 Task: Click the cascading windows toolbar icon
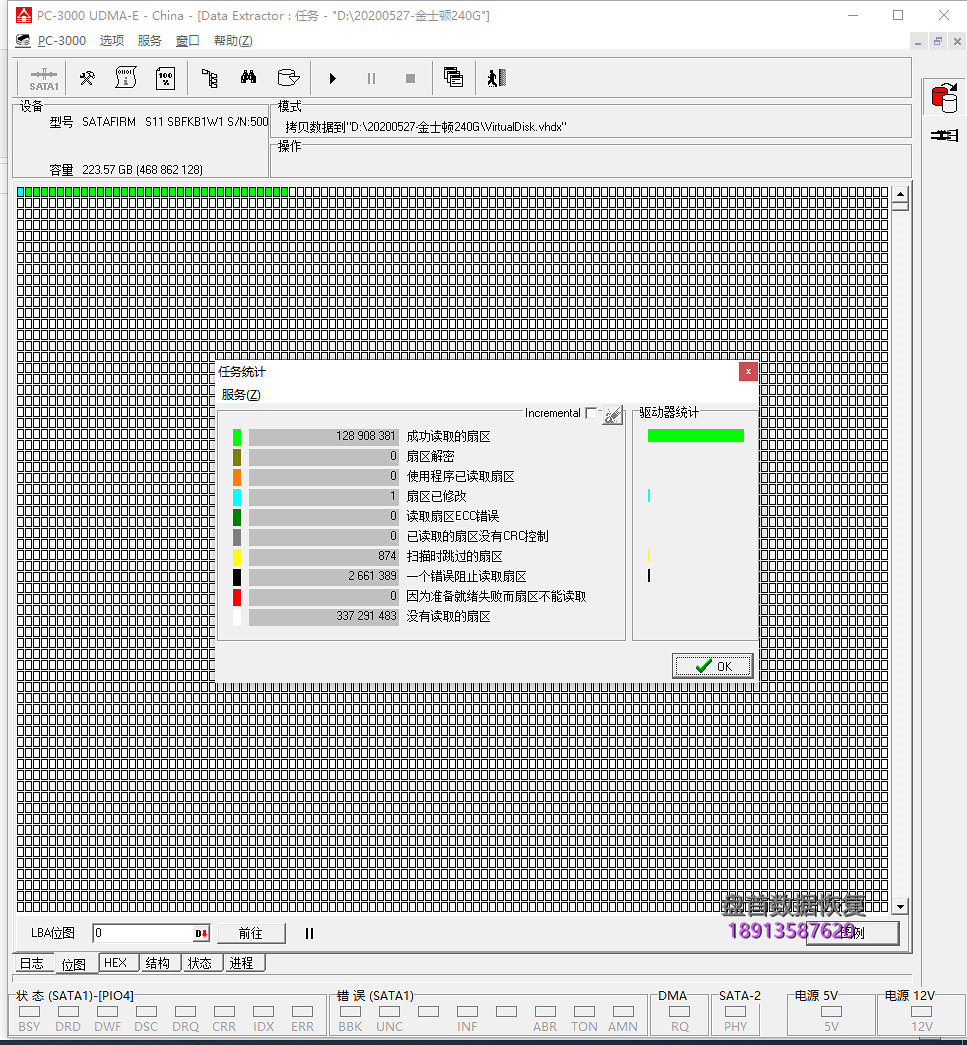tap(453, 78)
